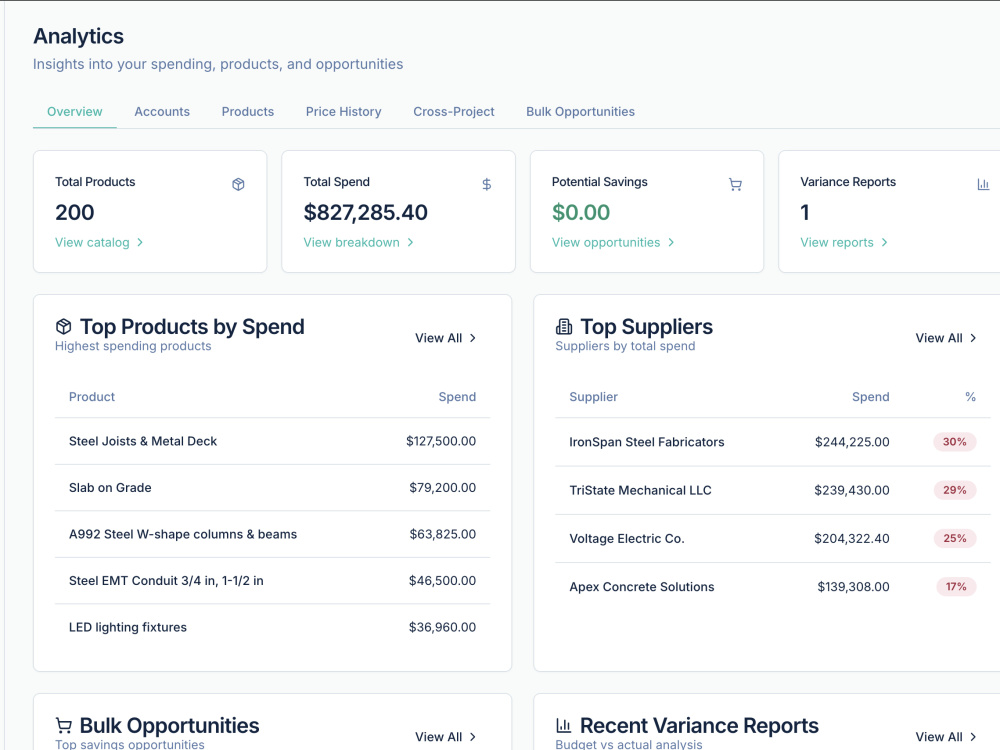Click the Total Products count 200
This screenshot has width=1000, height=750.
coord(75,212)
